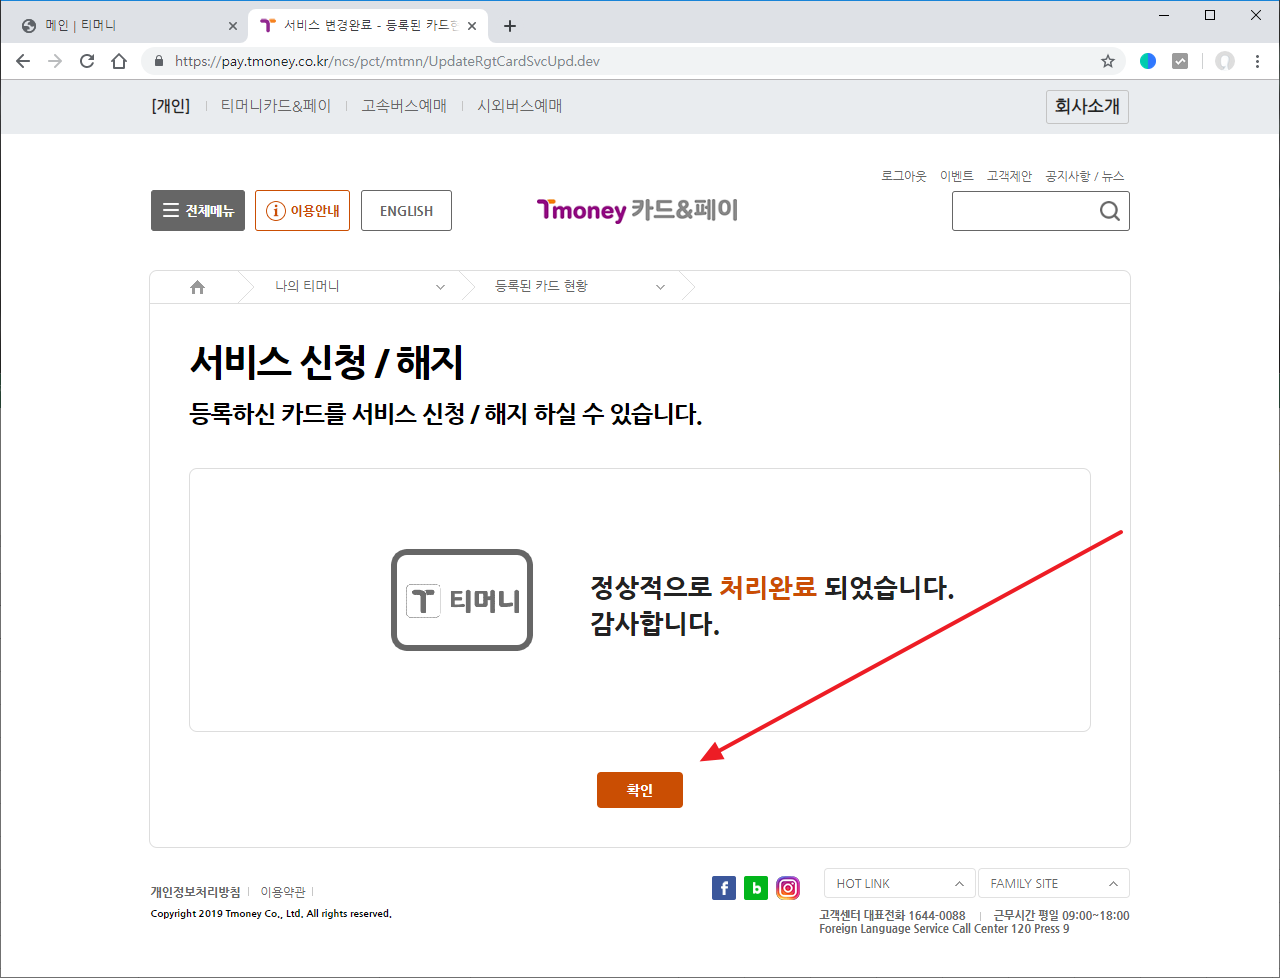Open the 이용약관 link
Image resolution: width=1280 pixels, height=978 pixels.
[x=283, y=892]
